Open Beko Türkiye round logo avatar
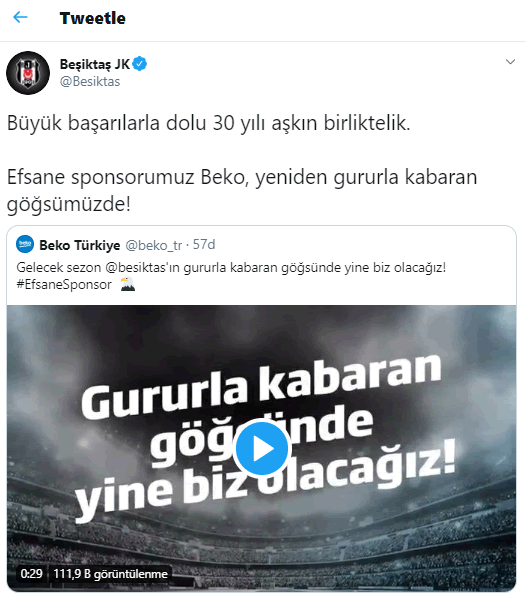This screenshot has height=601, width=526. point(25,244)
